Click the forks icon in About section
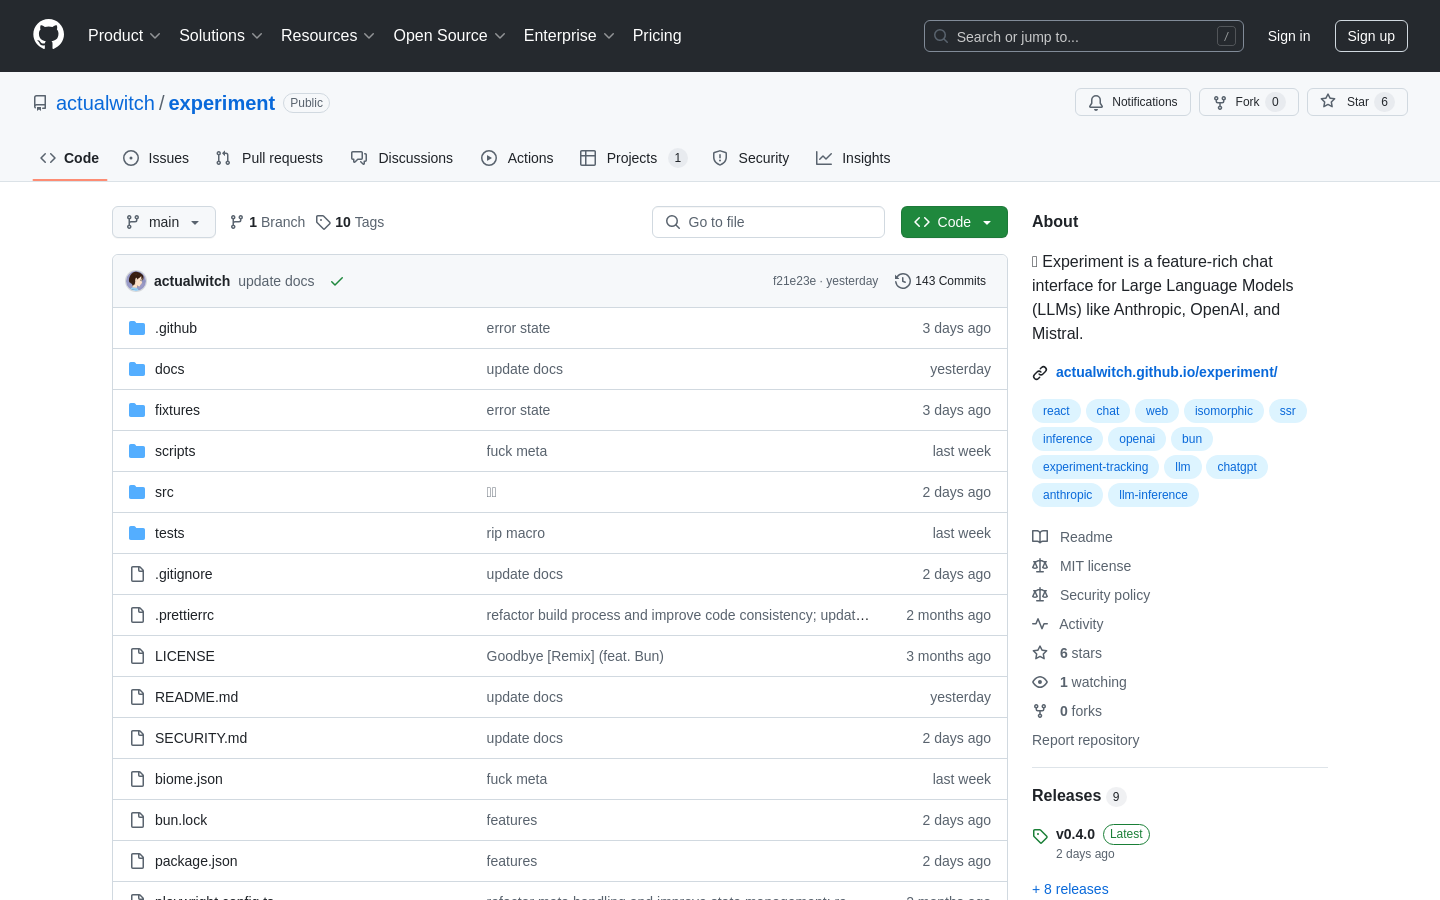The image size is (1440, 900). coord(1040,711)
